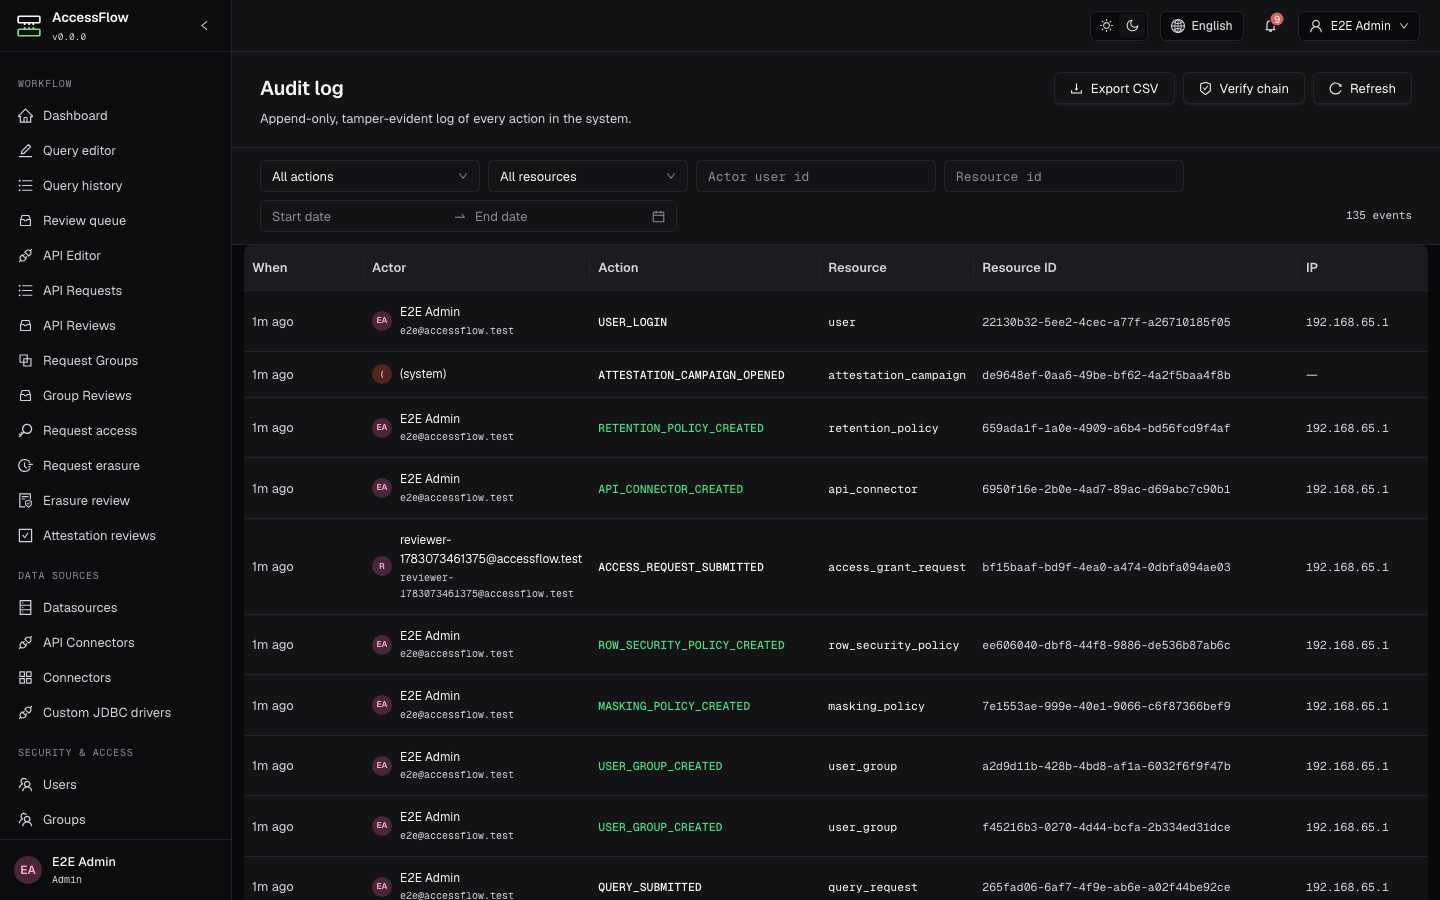Screen dimensions: 1440x900
Task: Click ACCESS_REQUEST_SUBMITTED action text
Action: click(x=681, y=567)
